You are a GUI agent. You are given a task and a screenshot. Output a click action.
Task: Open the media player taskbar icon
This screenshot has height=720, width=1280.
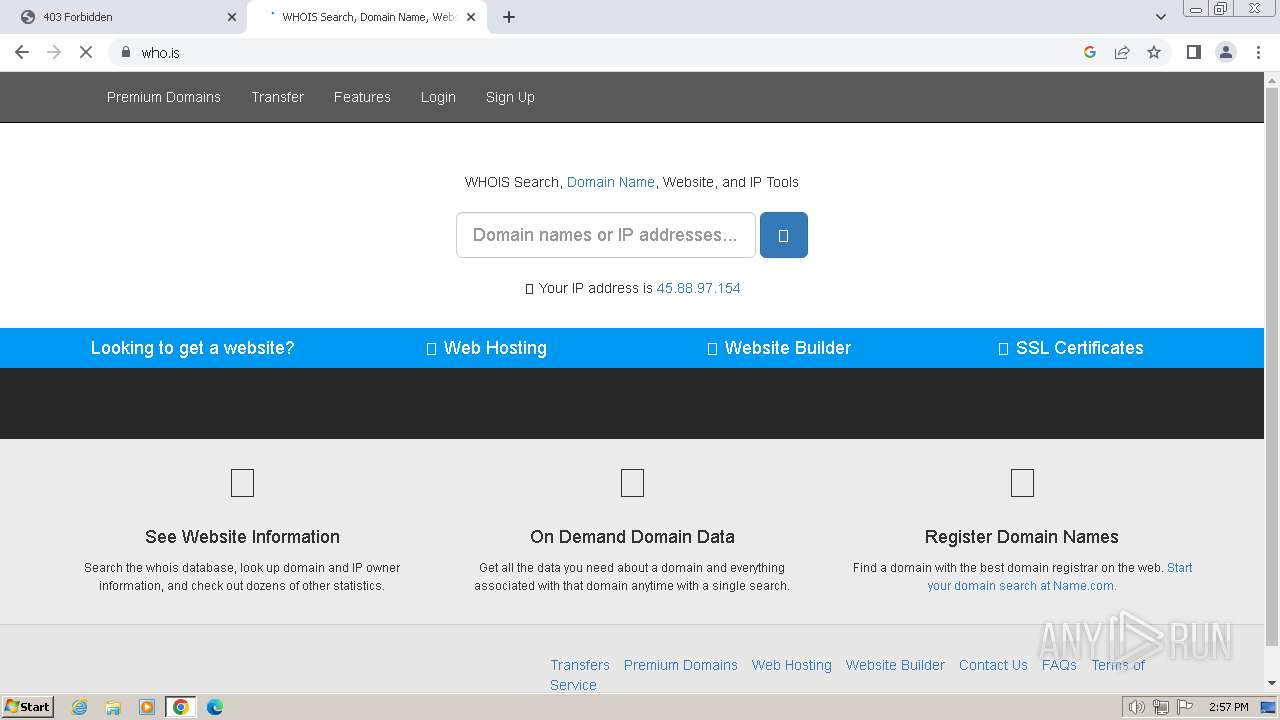[x=147, y=707]
